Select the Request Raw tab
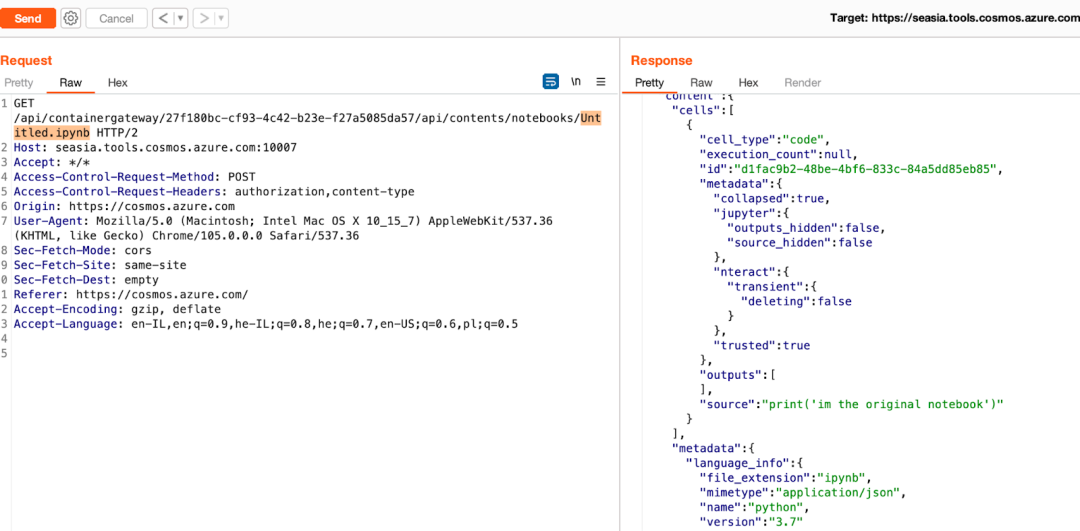The width and height of the screenshot is (1080, 531). (x=71, y=83)
